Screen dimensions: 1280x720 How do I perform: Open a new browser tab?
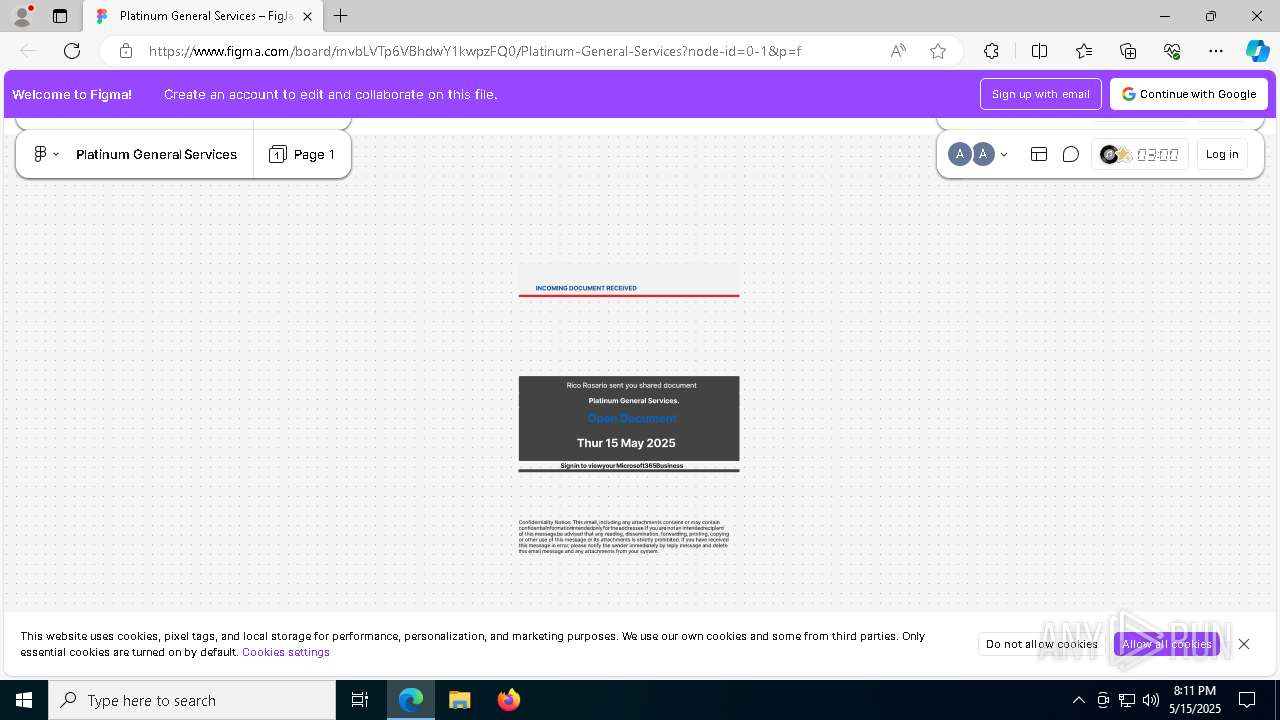click(341, 16)
